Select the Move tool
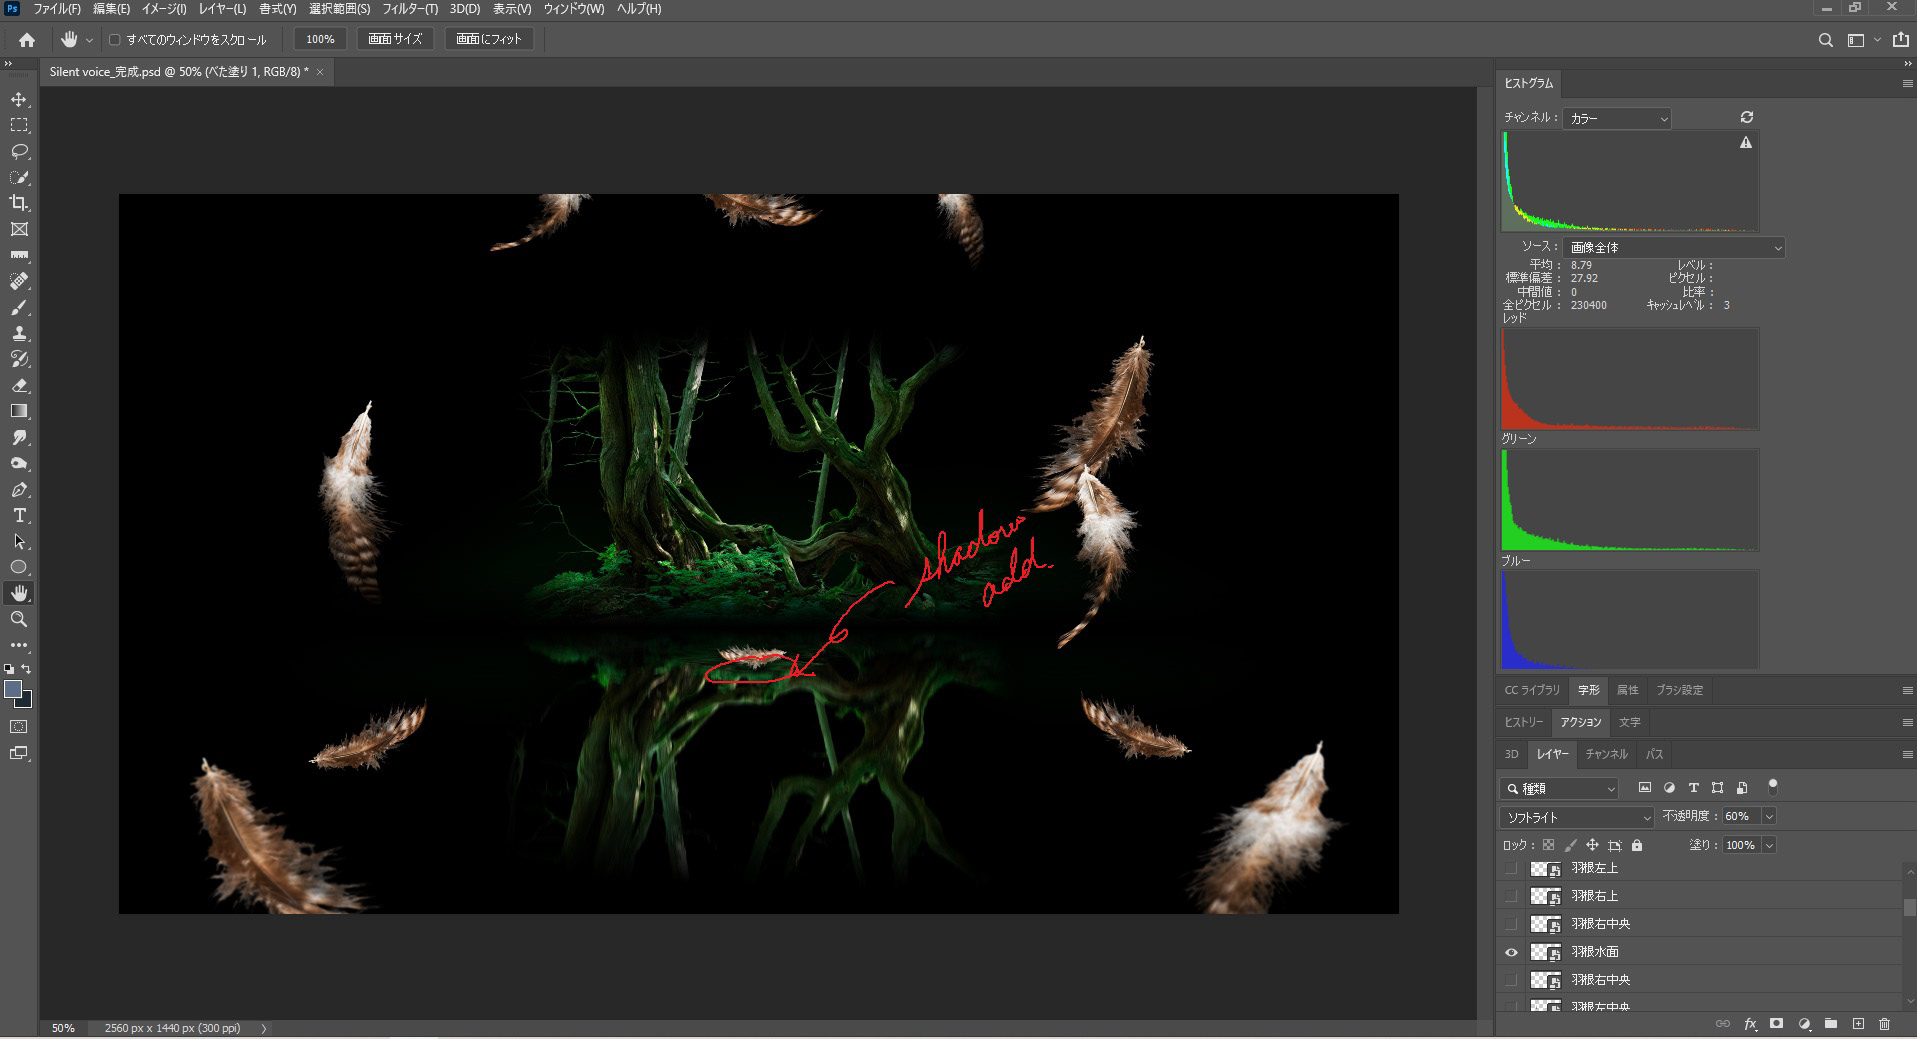This screenshot has height=1039, width=1917. click(x=19, y=100)
